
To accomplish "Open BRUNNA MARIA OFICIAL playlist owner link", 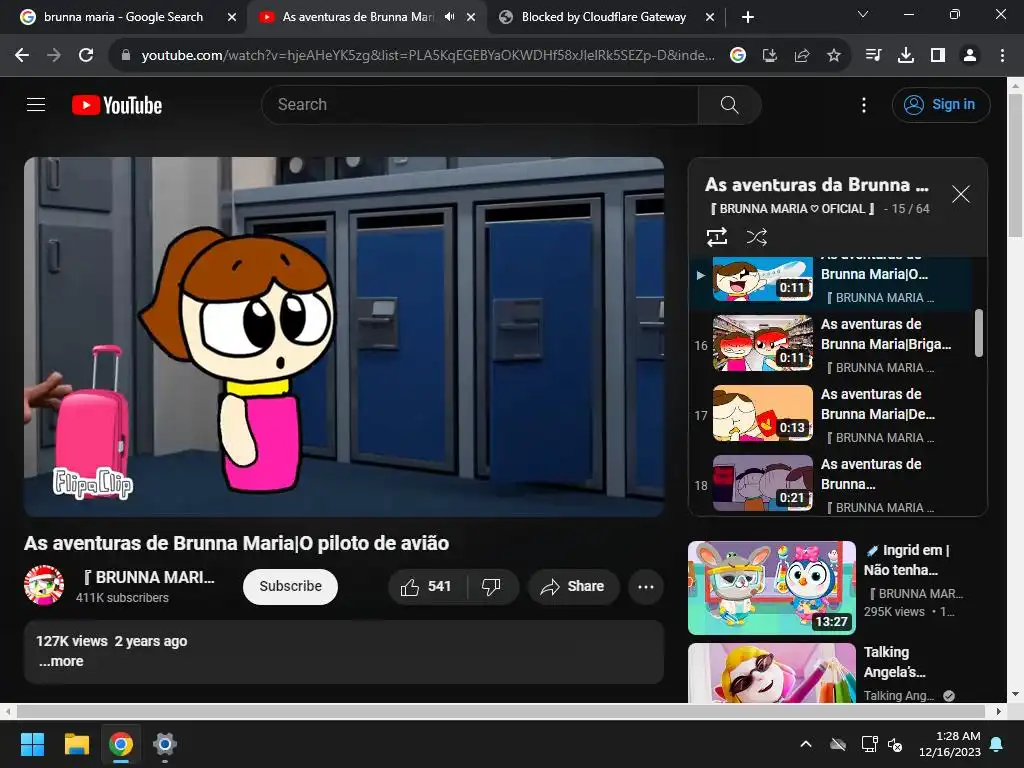I will point(792,209).
